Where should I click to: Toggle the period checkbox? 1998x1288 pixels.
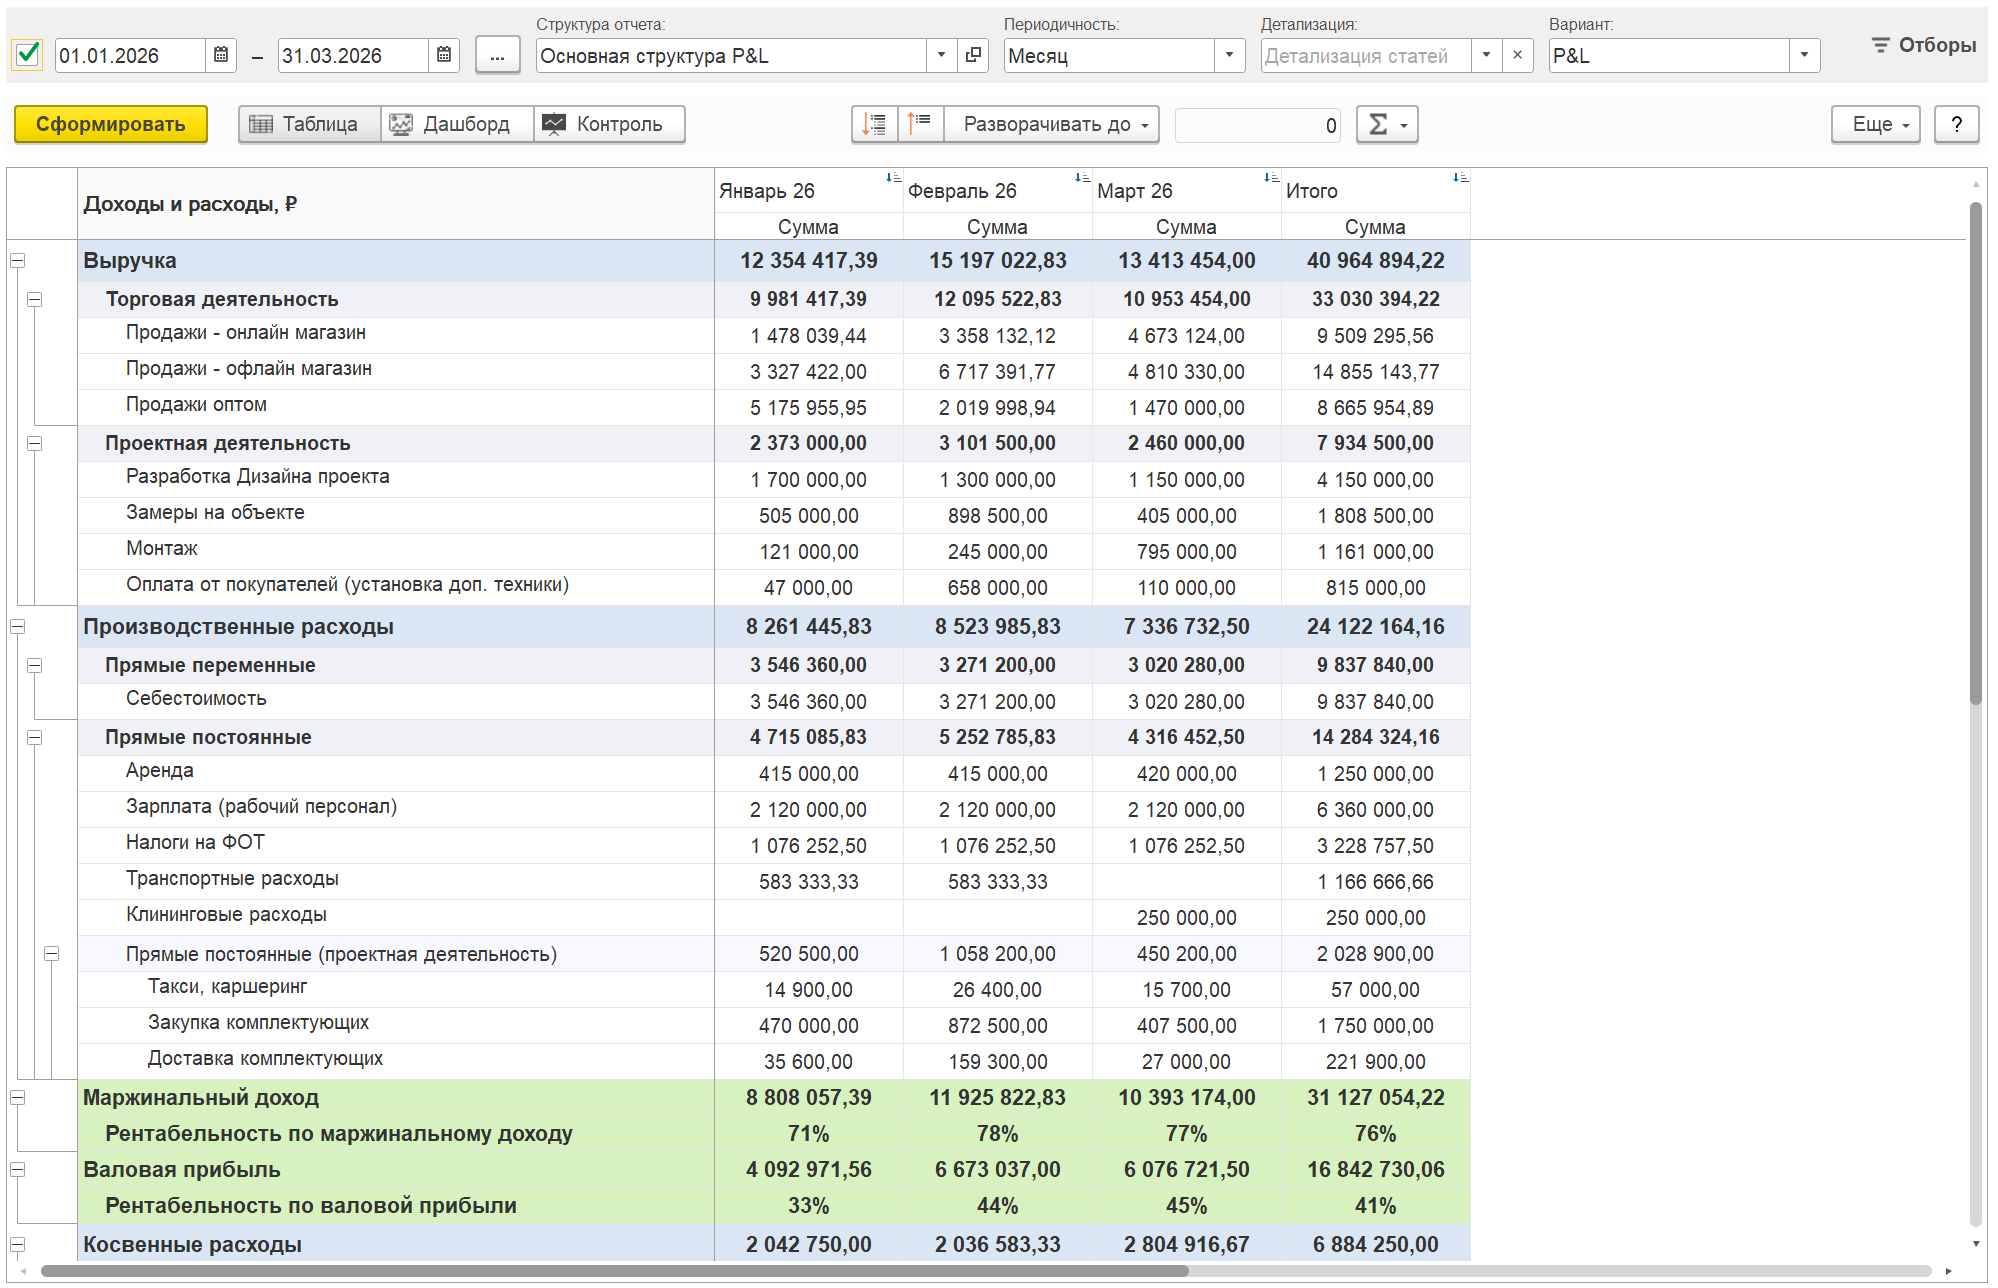coord(28,54)
